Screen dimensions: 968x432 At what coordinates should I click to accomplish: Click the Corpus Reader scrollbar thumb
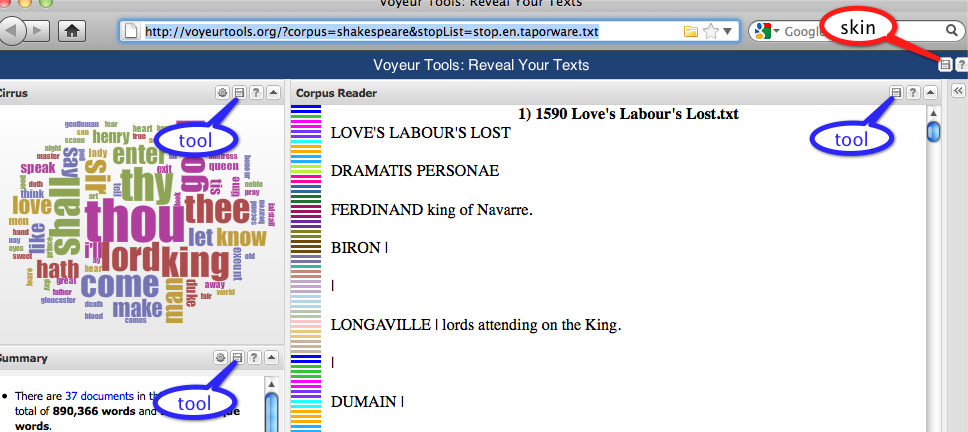pyautogui.click(x=933, y=131)
